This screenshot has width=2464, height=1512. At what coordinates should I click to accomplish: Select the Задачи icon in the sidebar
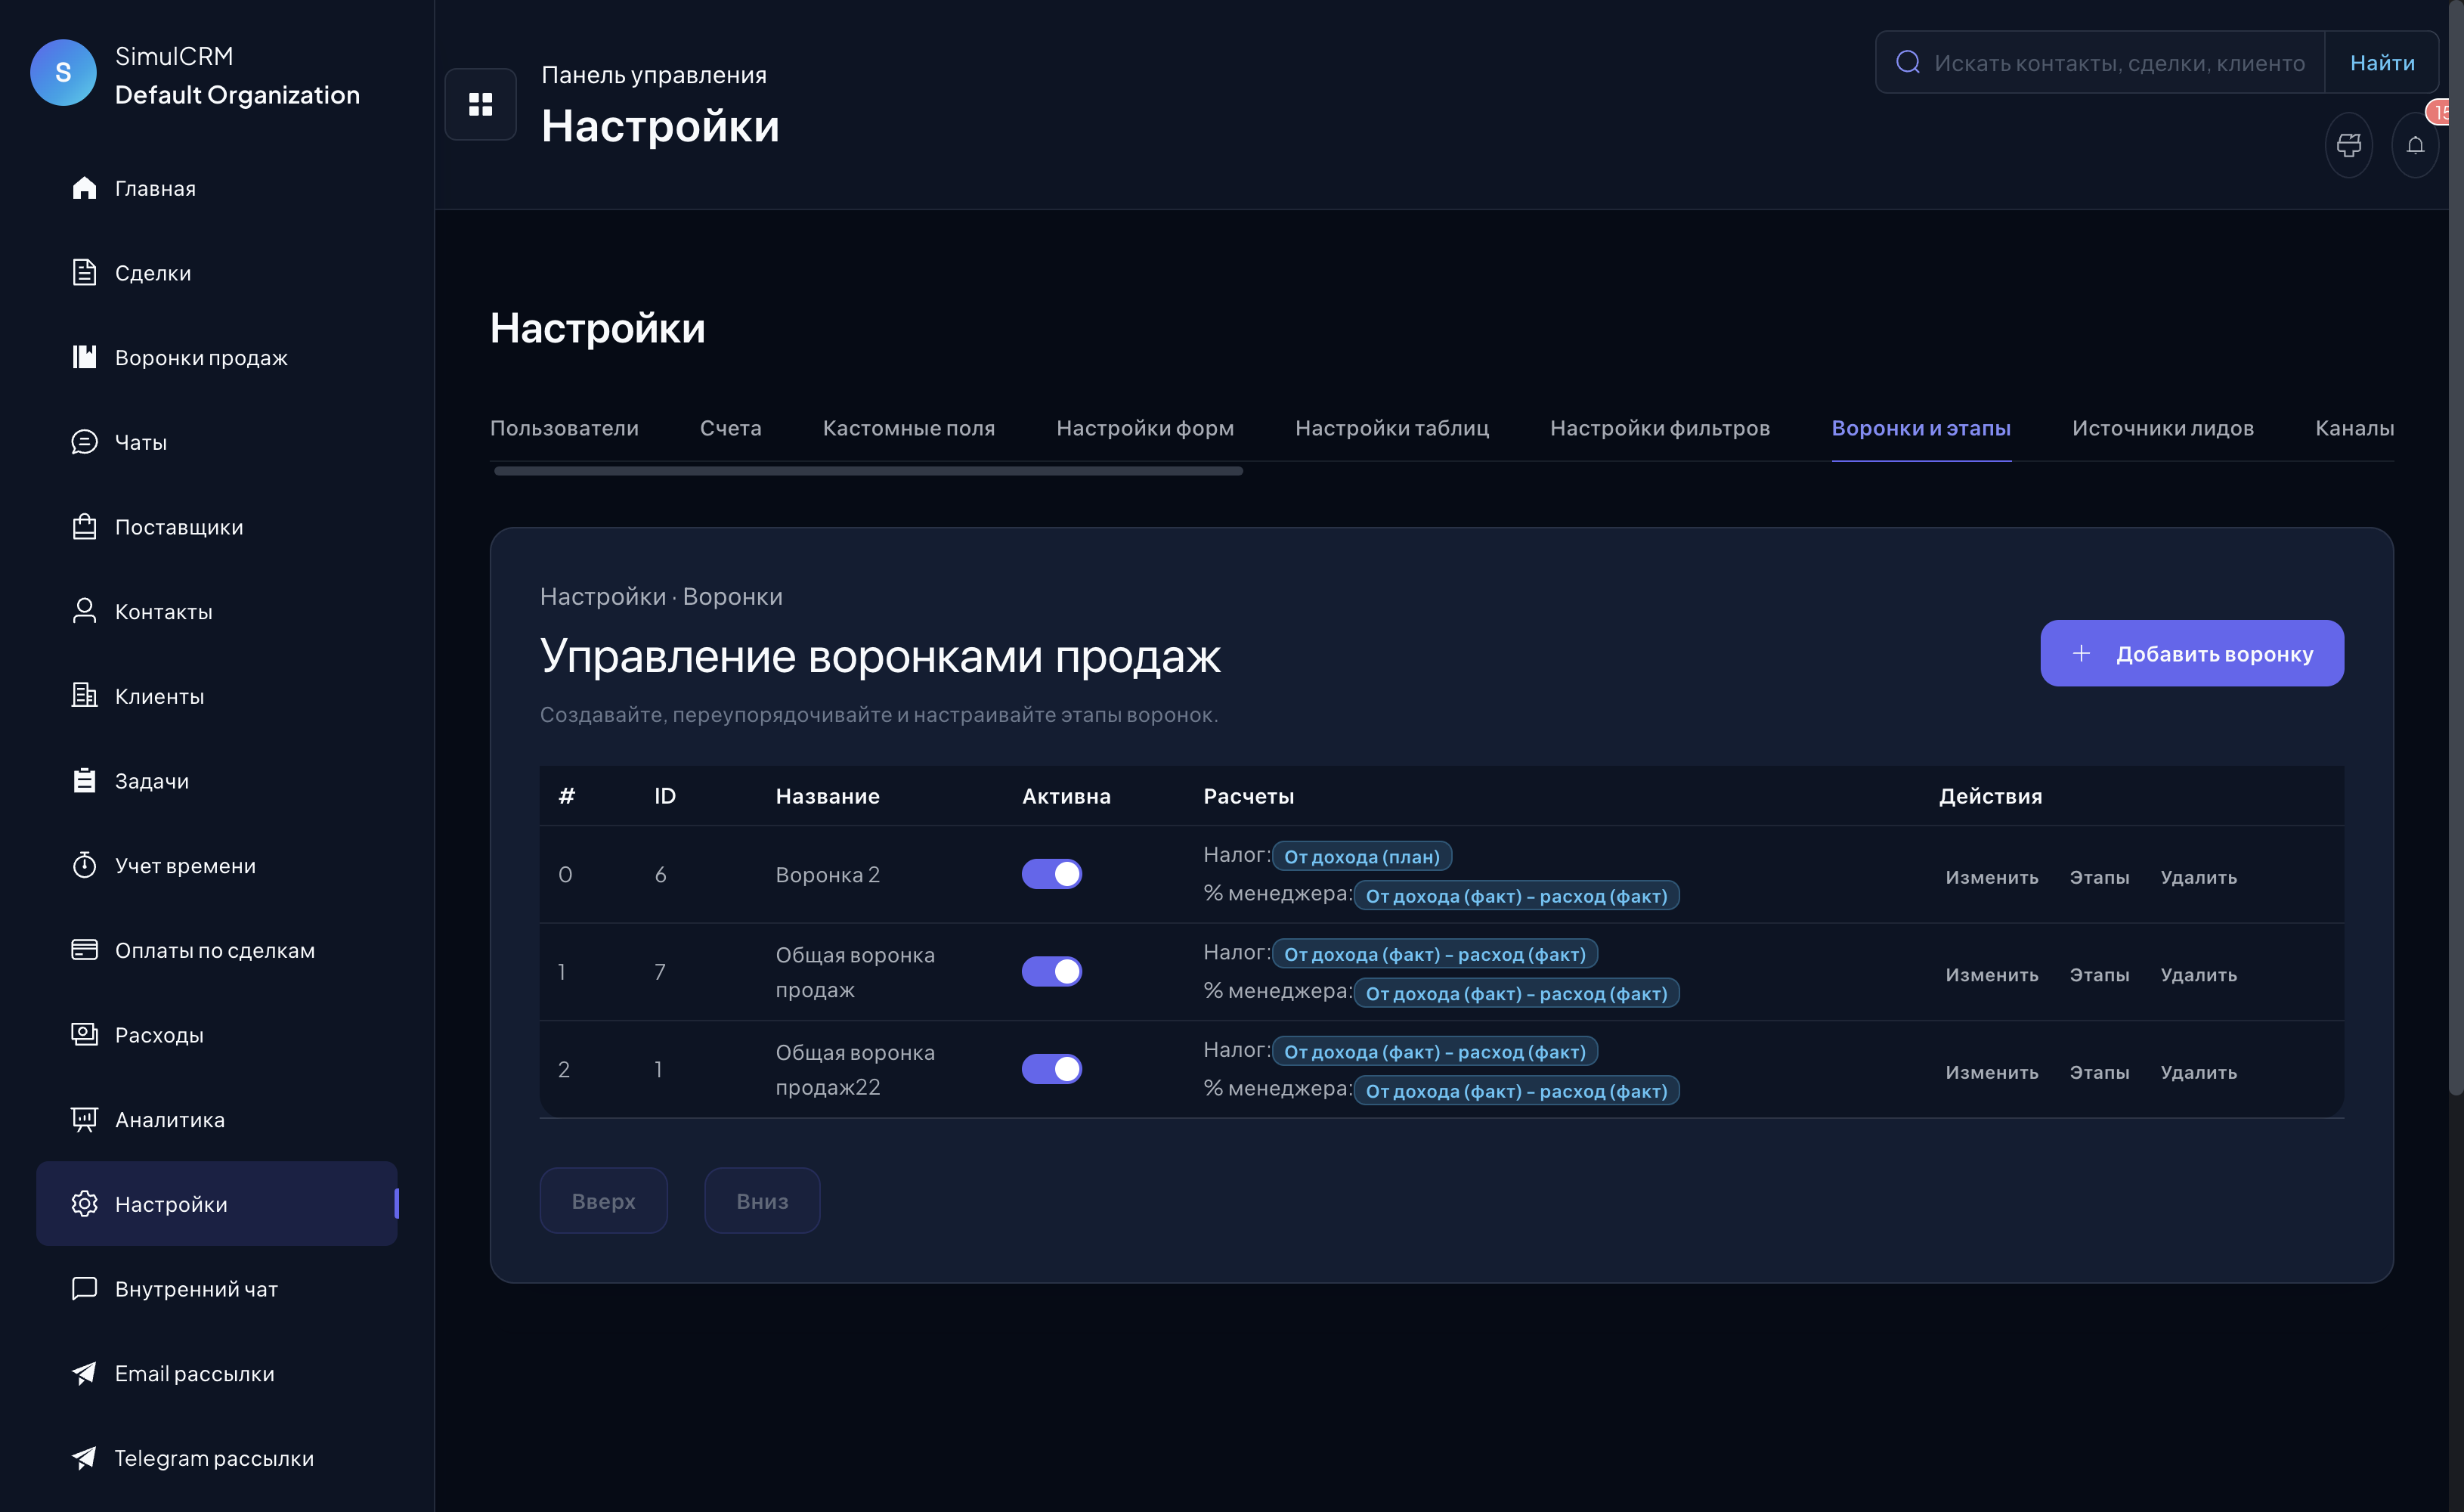click(85, 780)
